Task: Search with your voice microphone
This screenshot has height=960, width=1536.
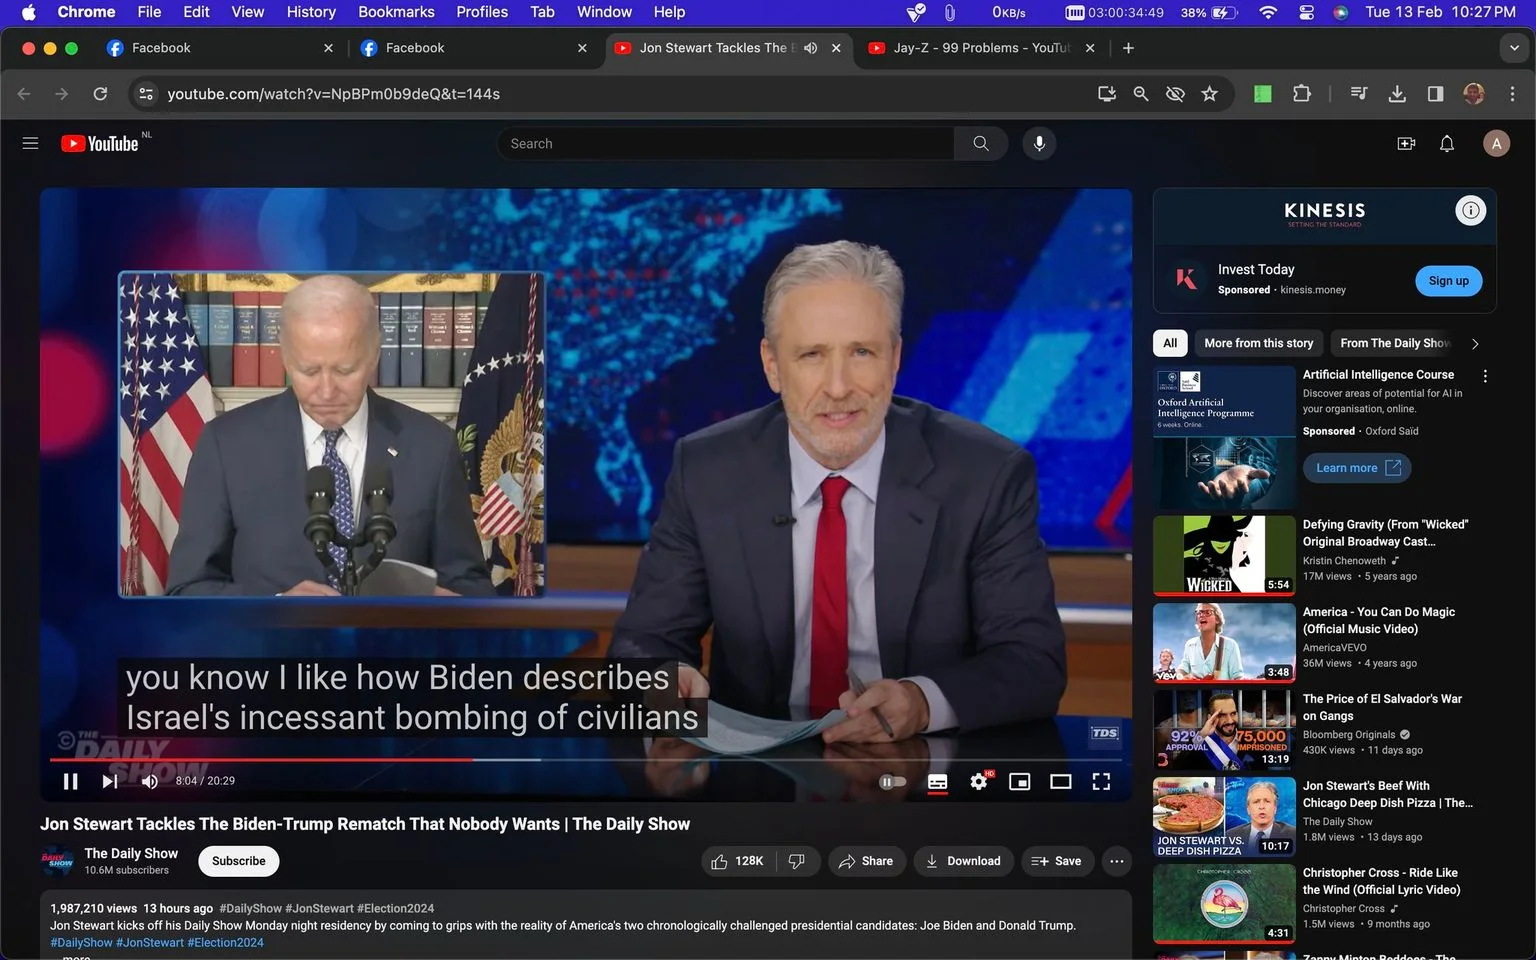Action: point(1039,144)
